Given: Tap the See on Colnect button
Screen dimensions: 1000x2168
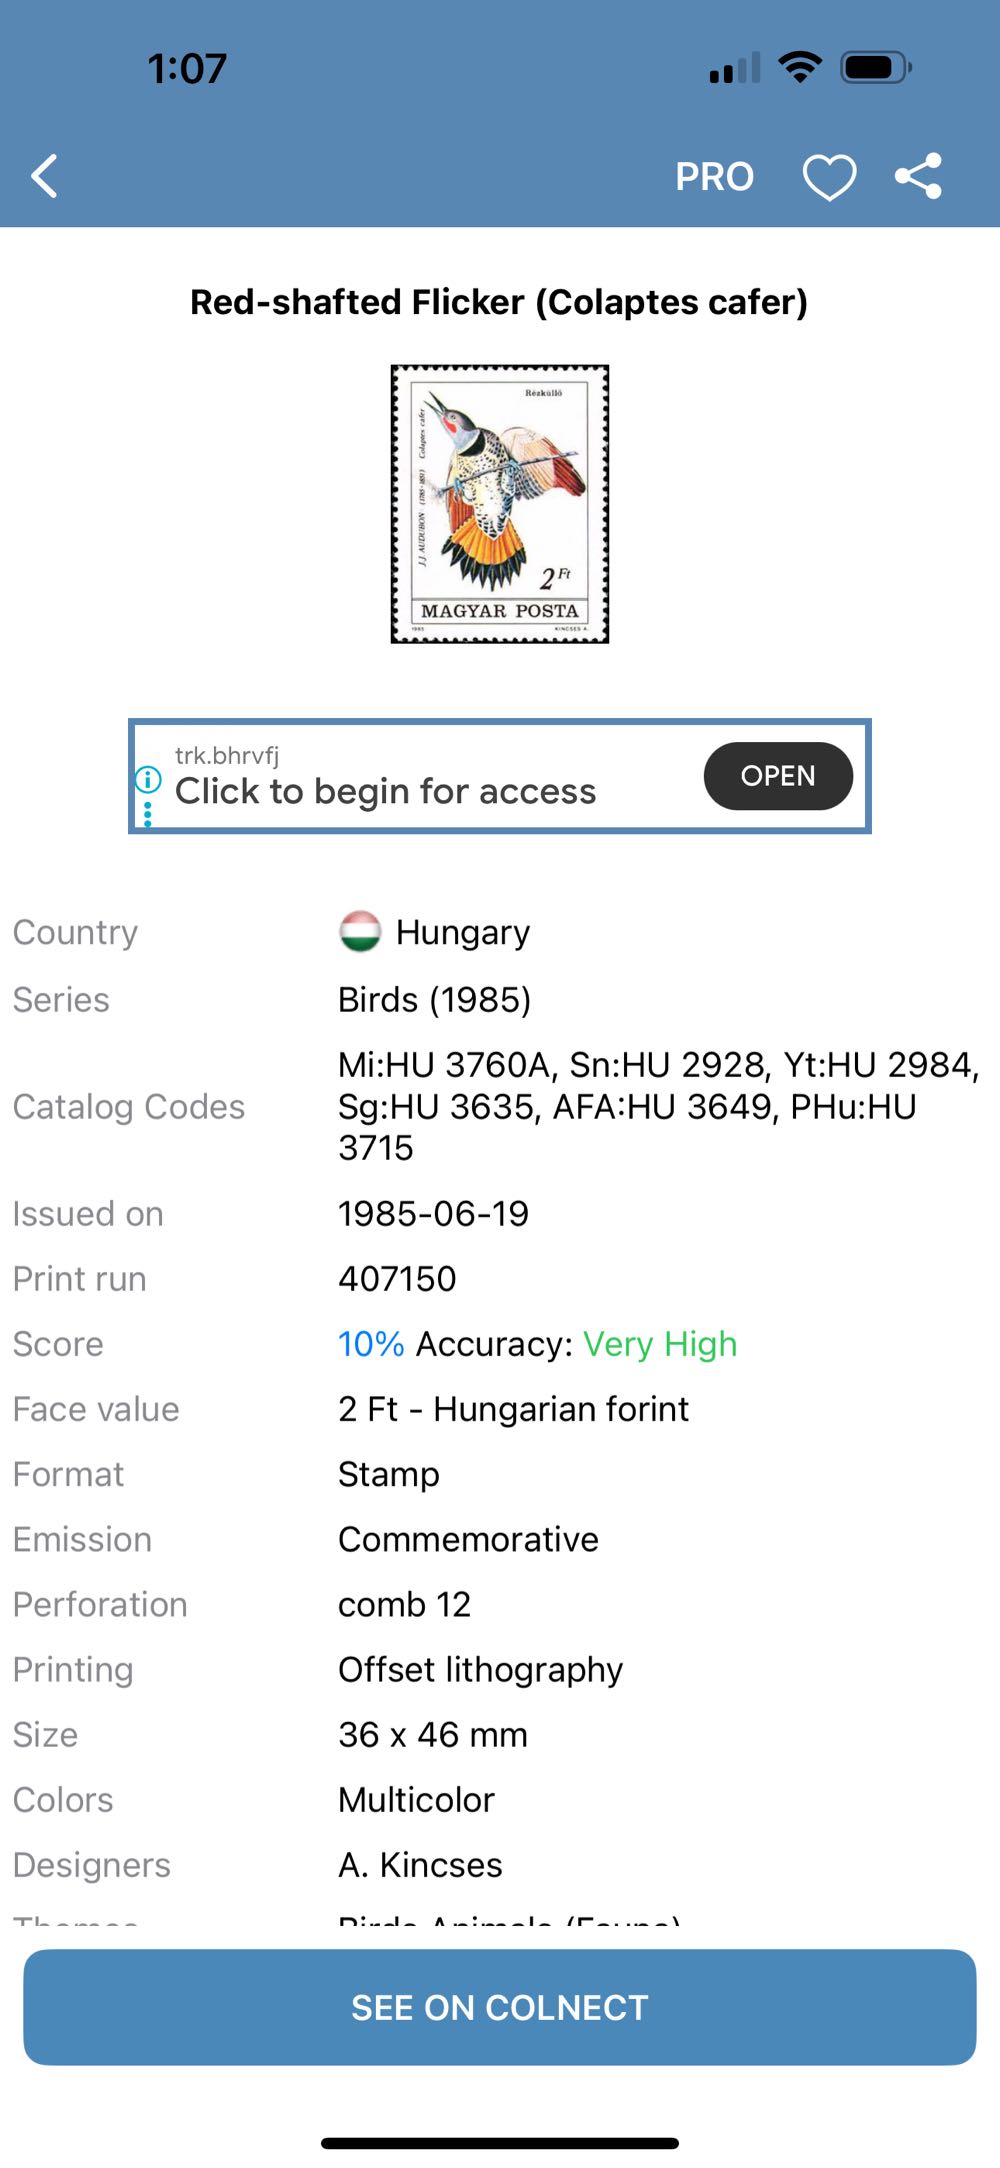Looking at the screenshot, I should 500,2007.
